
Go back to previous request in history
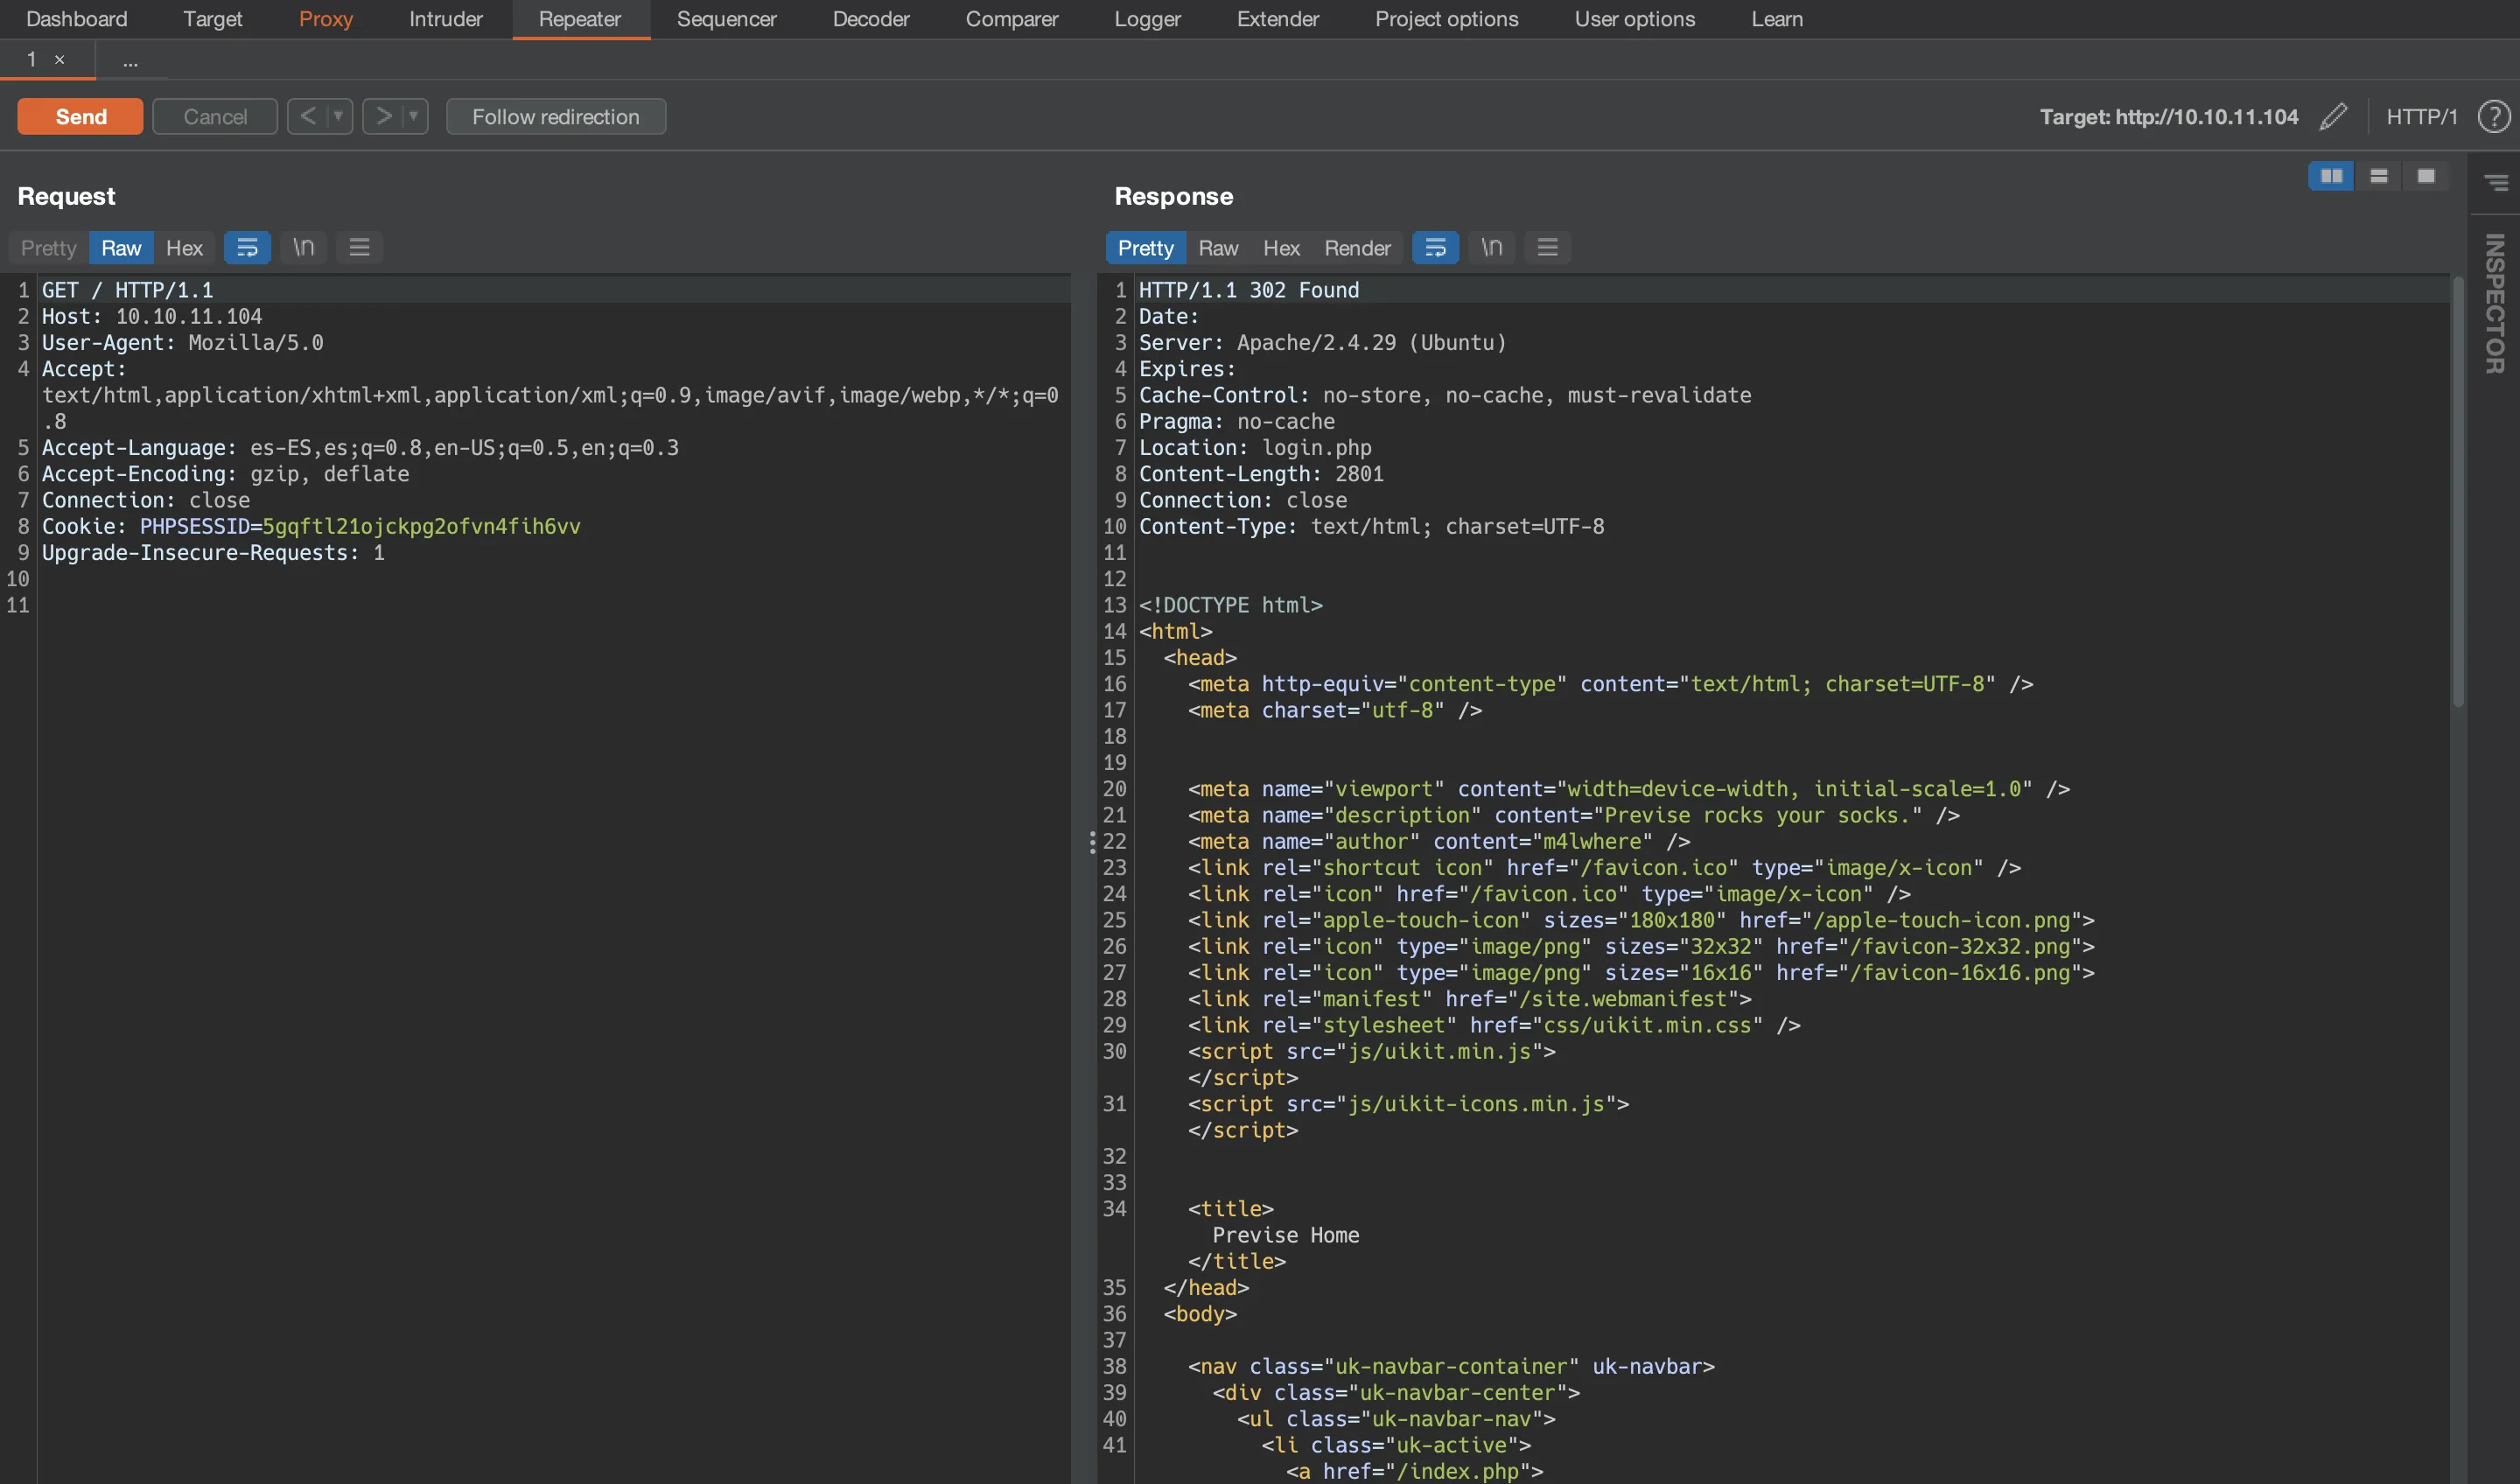[x=308, y=116]
